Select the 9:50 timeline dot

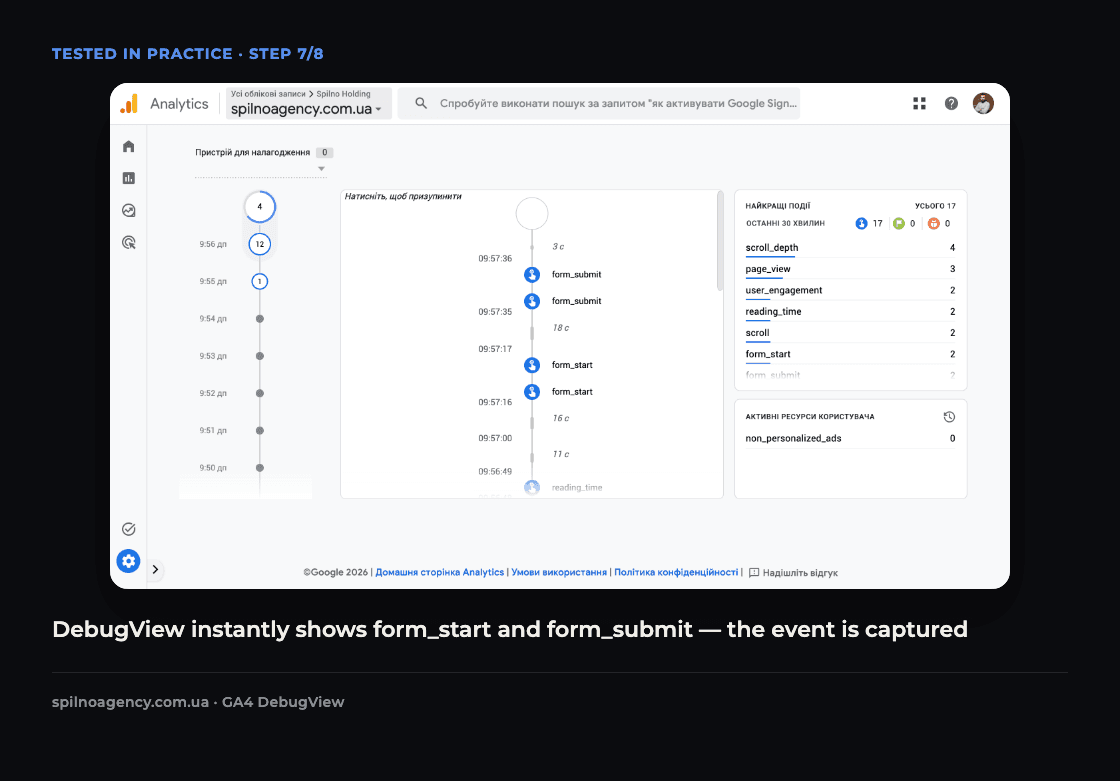pos(259,468)
